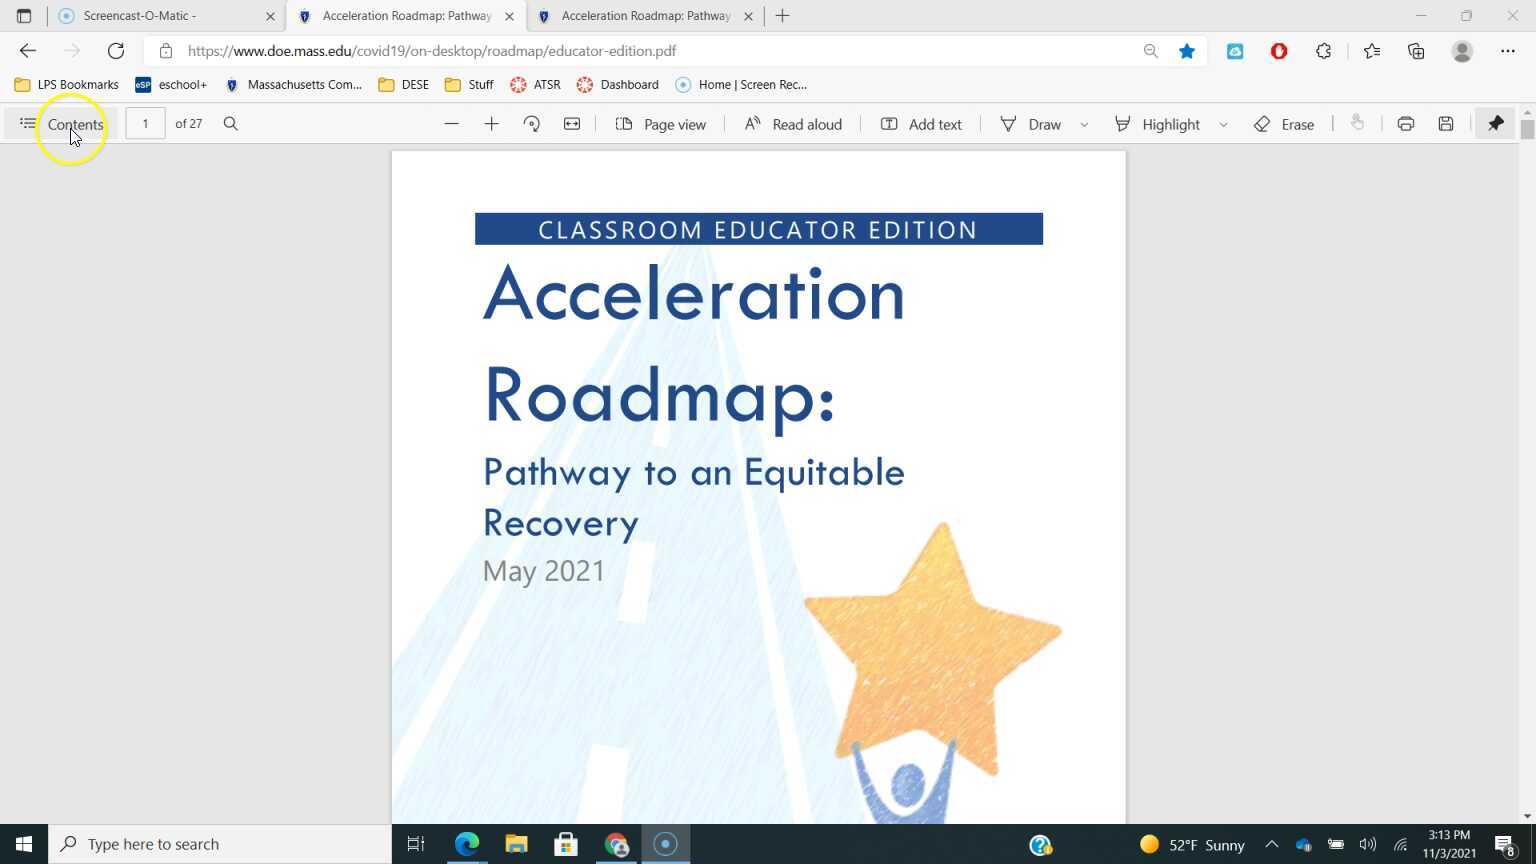
Task: Zoom into the PDF document
Action: 491,123
